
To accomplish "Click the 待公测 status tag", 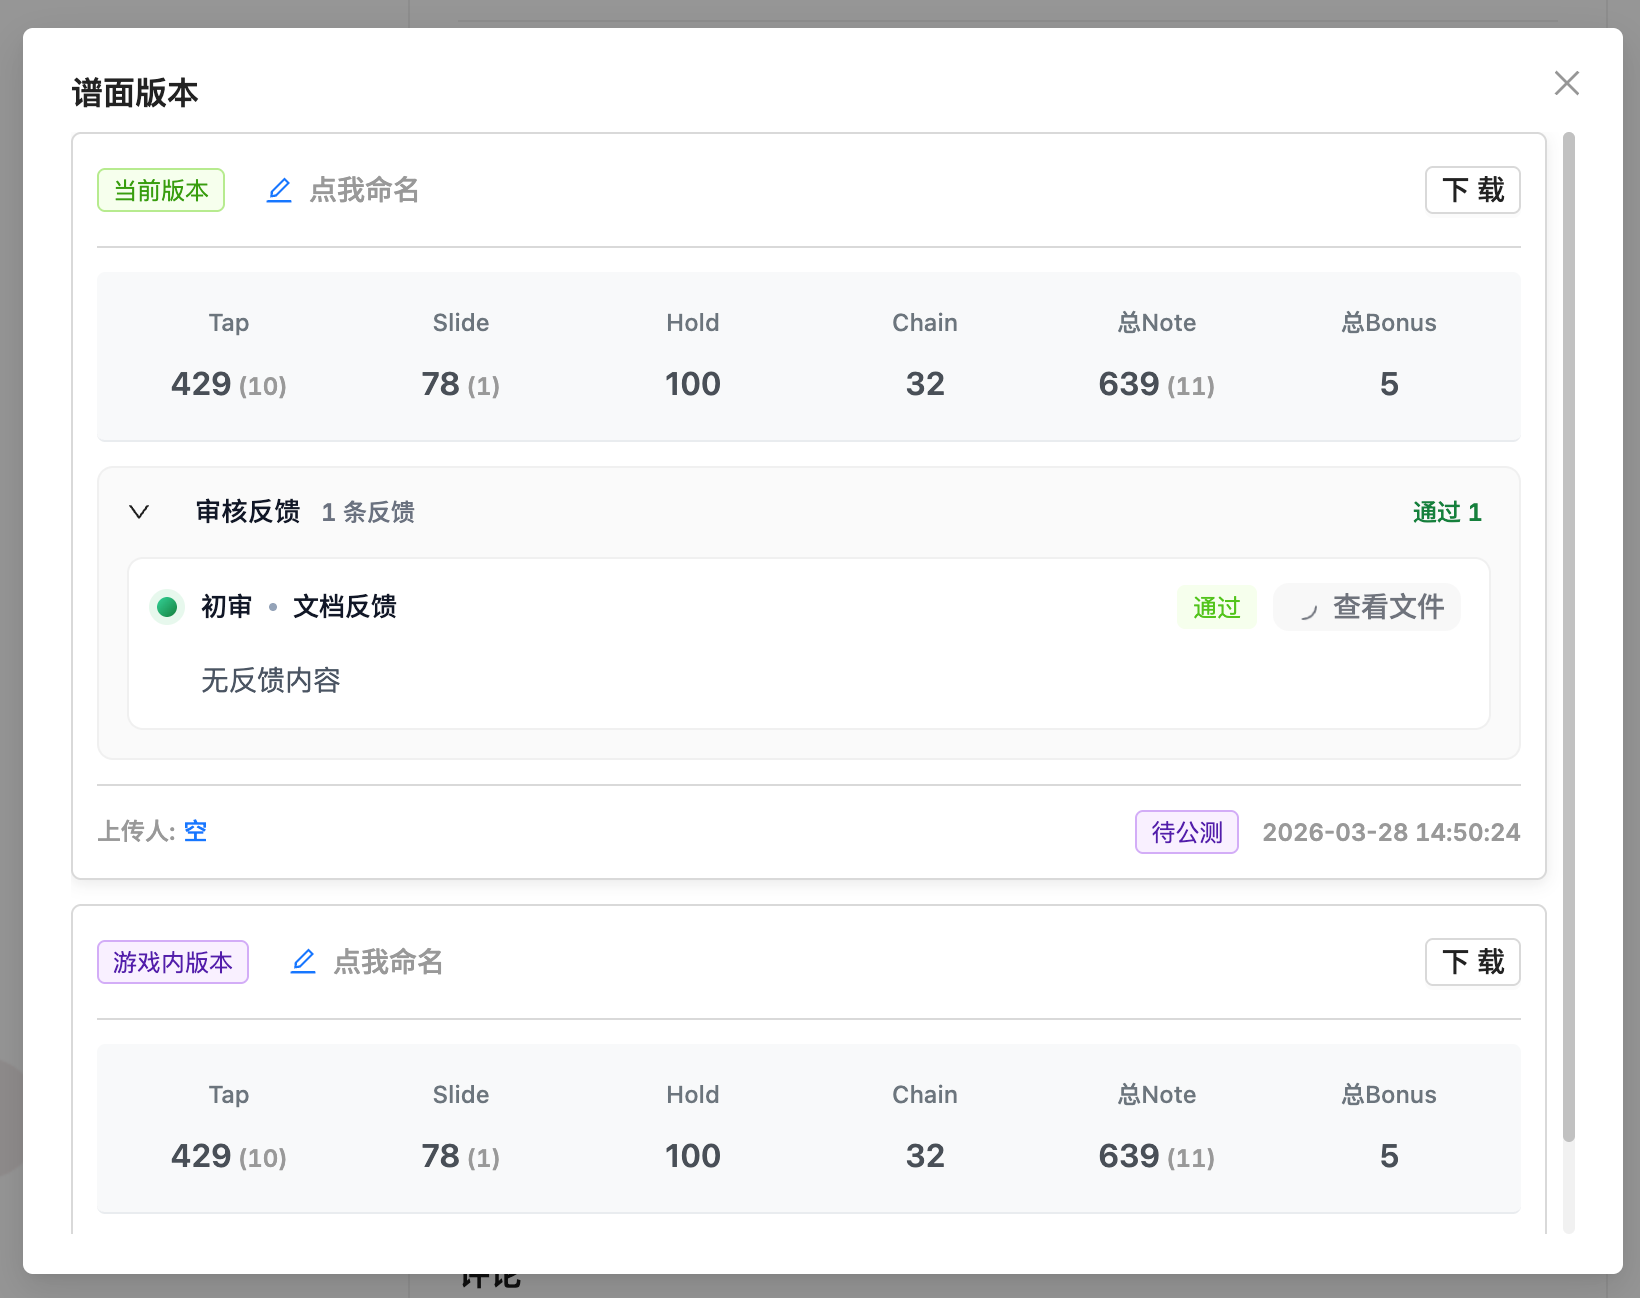I will click(x=1186, y=832).
